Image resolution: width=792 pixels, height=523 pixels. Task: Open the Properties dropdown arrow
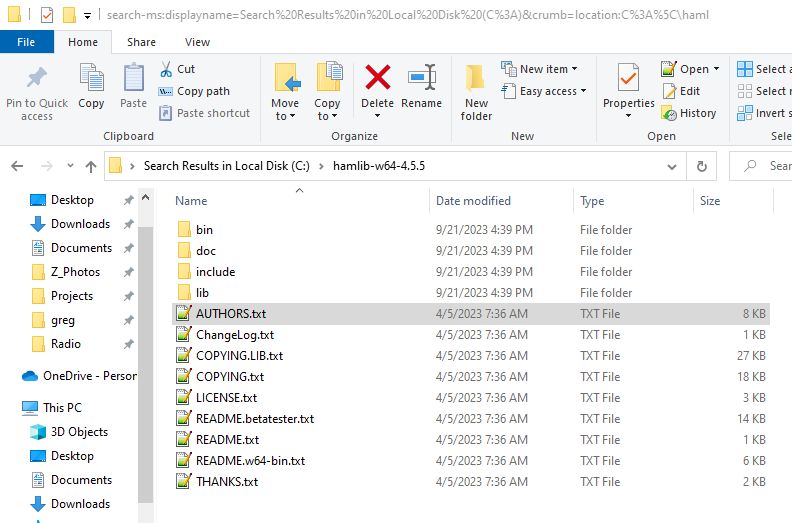[x=628, y=116]
